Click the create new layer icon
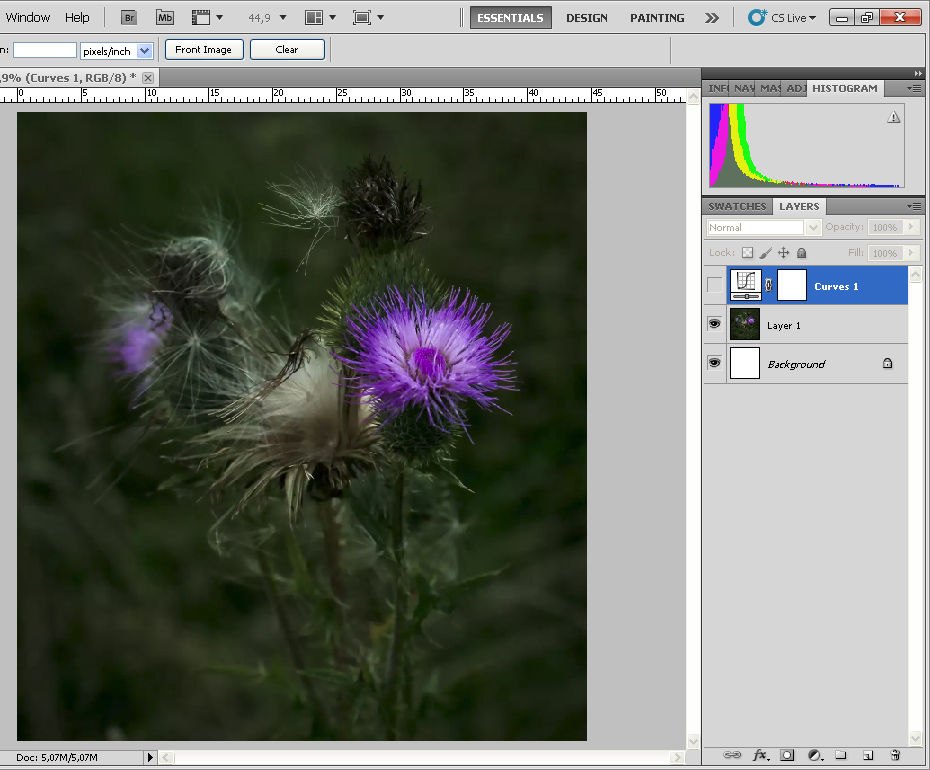 868,755
